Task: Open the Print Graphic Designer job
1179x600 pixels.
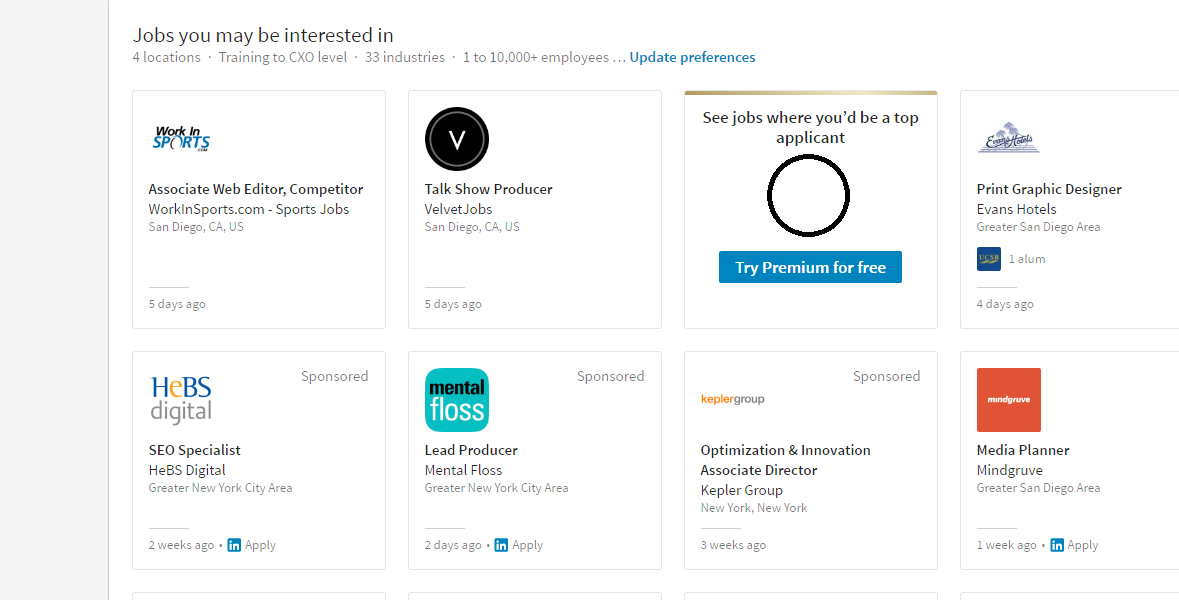Action: pos(1049,189)
